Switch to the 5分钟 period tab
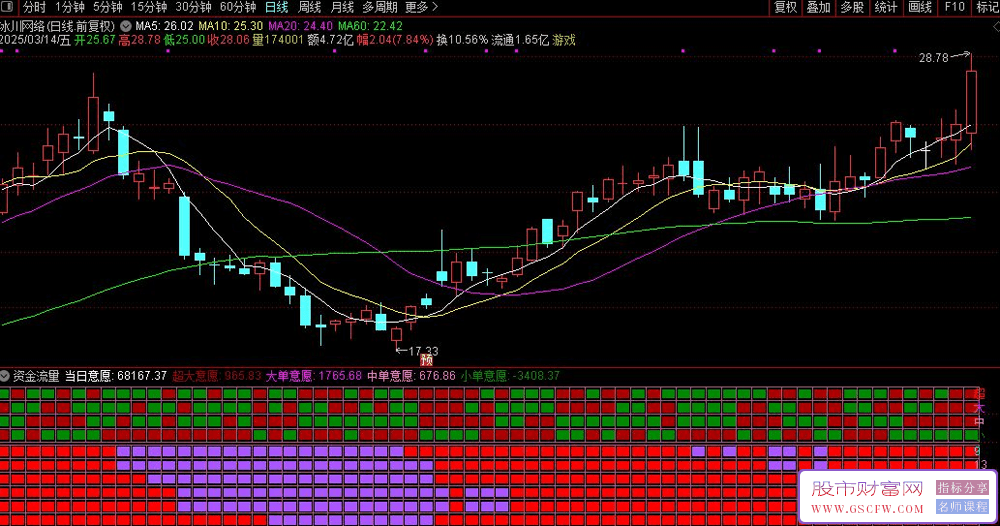Viewport: 1000px width, 526px height. tap(108, 7)
